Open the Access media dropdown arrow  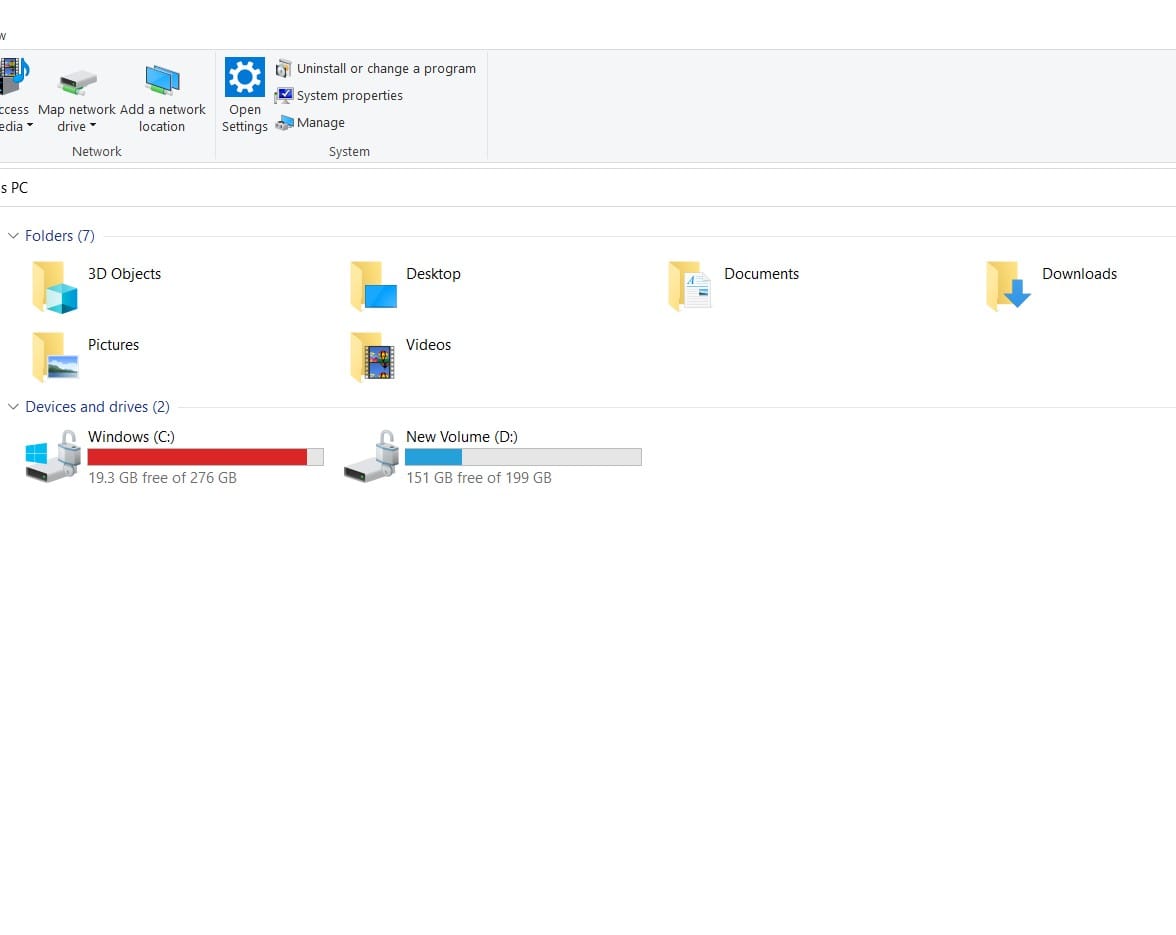(30, 127)
